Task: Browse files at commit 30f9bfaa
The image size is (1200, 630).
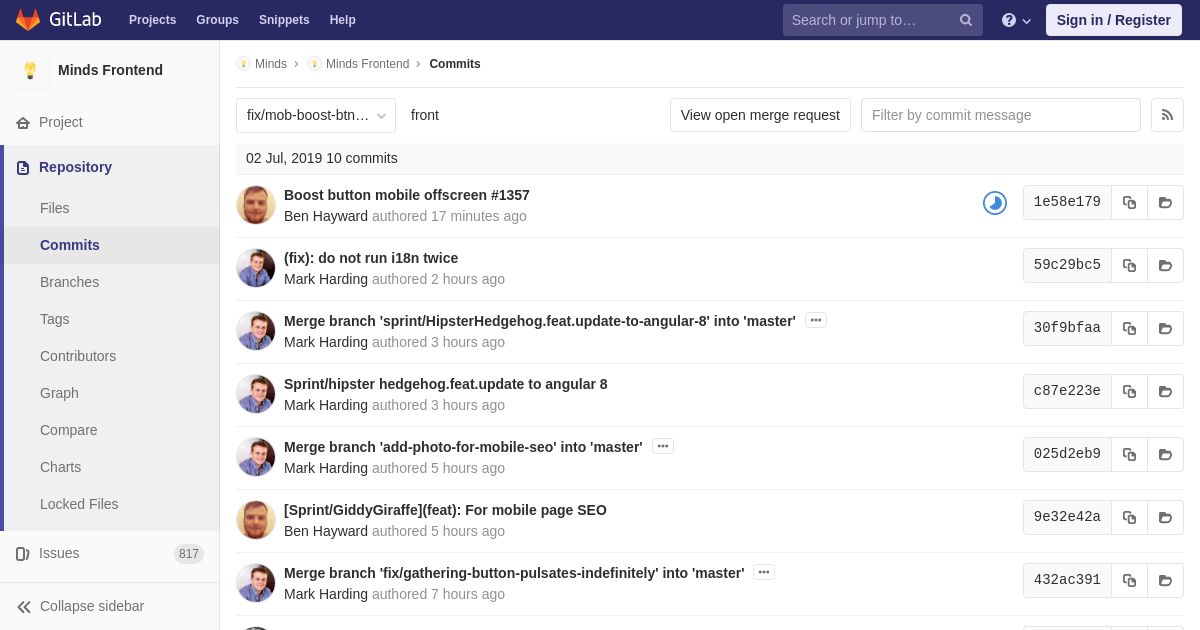Action: 1165,328
